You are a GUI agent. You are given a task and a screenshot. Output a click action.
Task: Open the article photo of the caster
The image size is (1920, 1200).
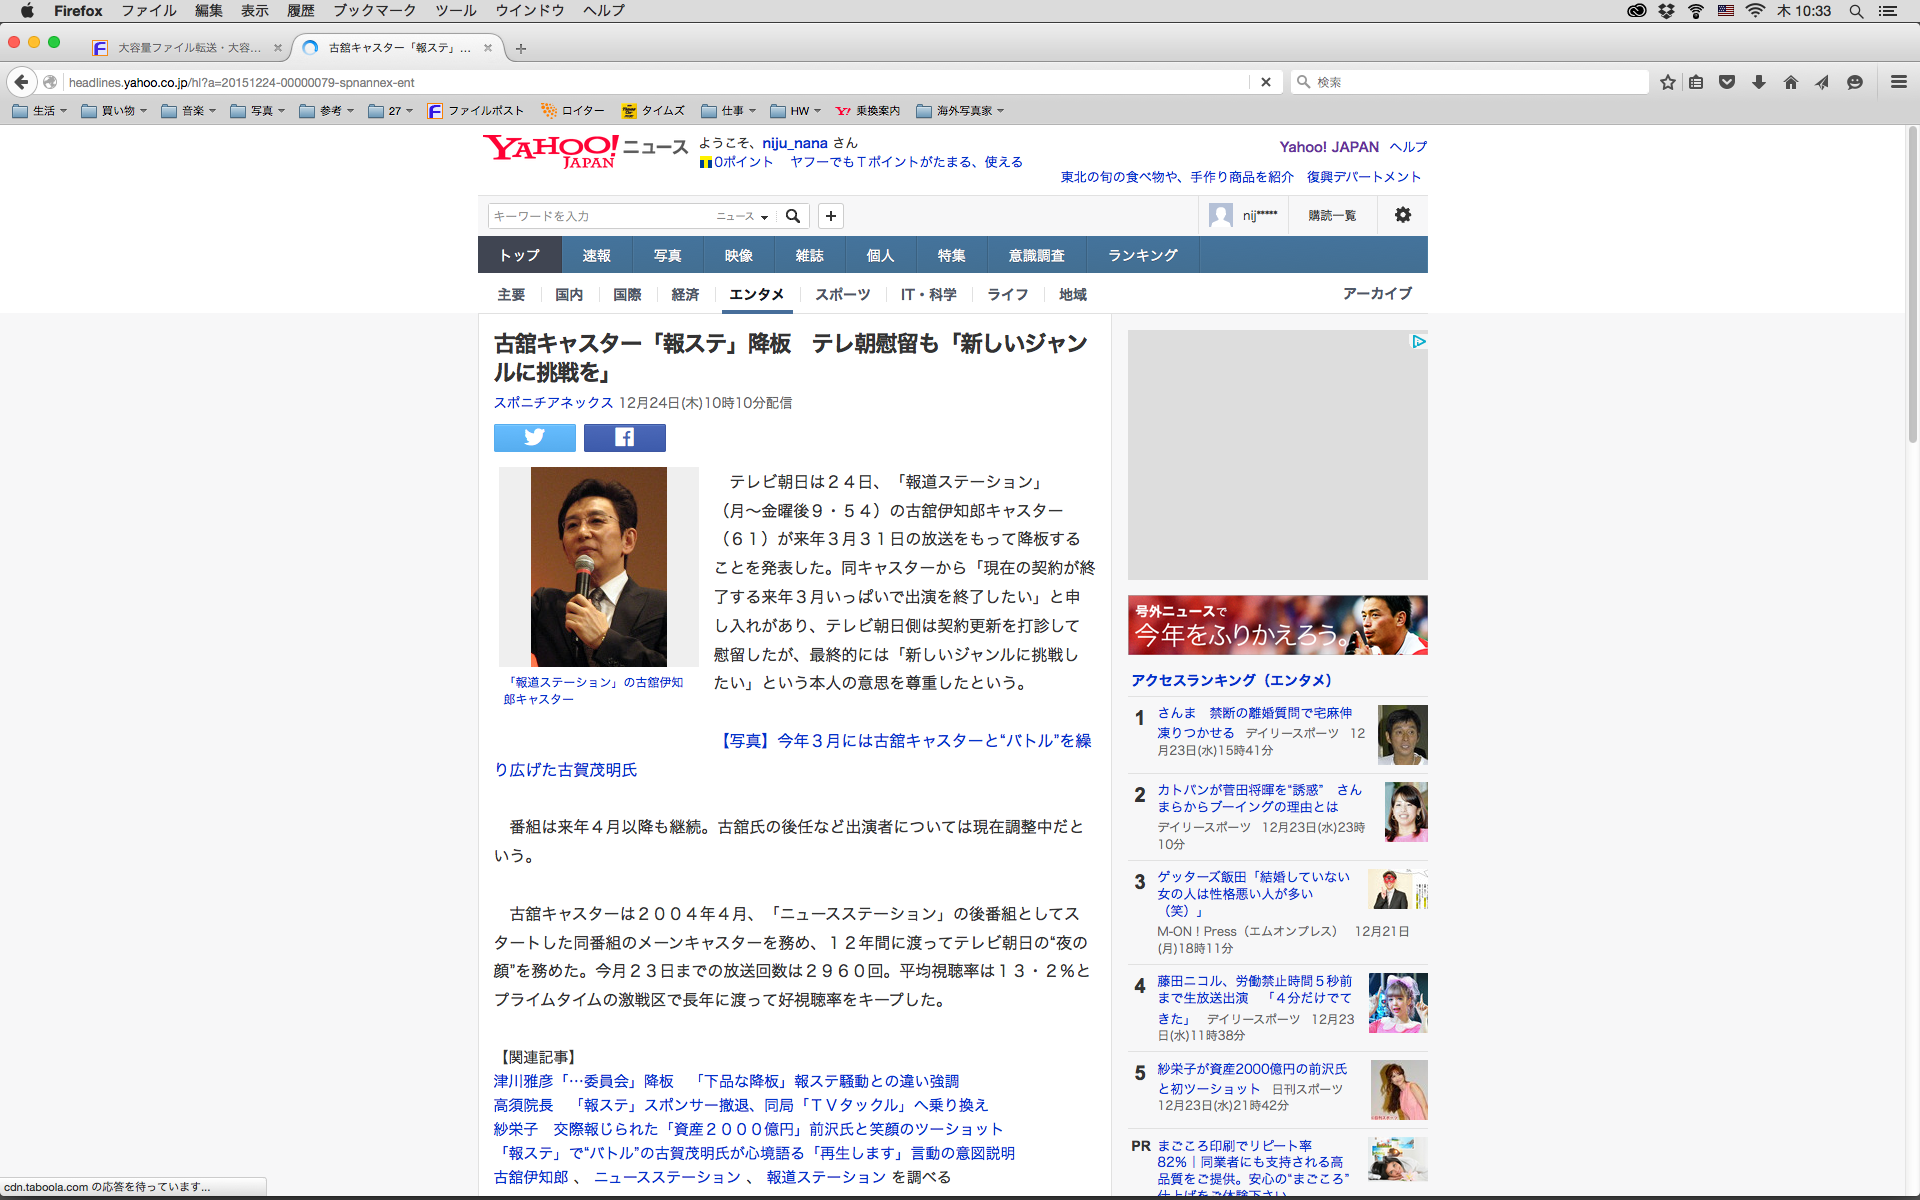598,566
